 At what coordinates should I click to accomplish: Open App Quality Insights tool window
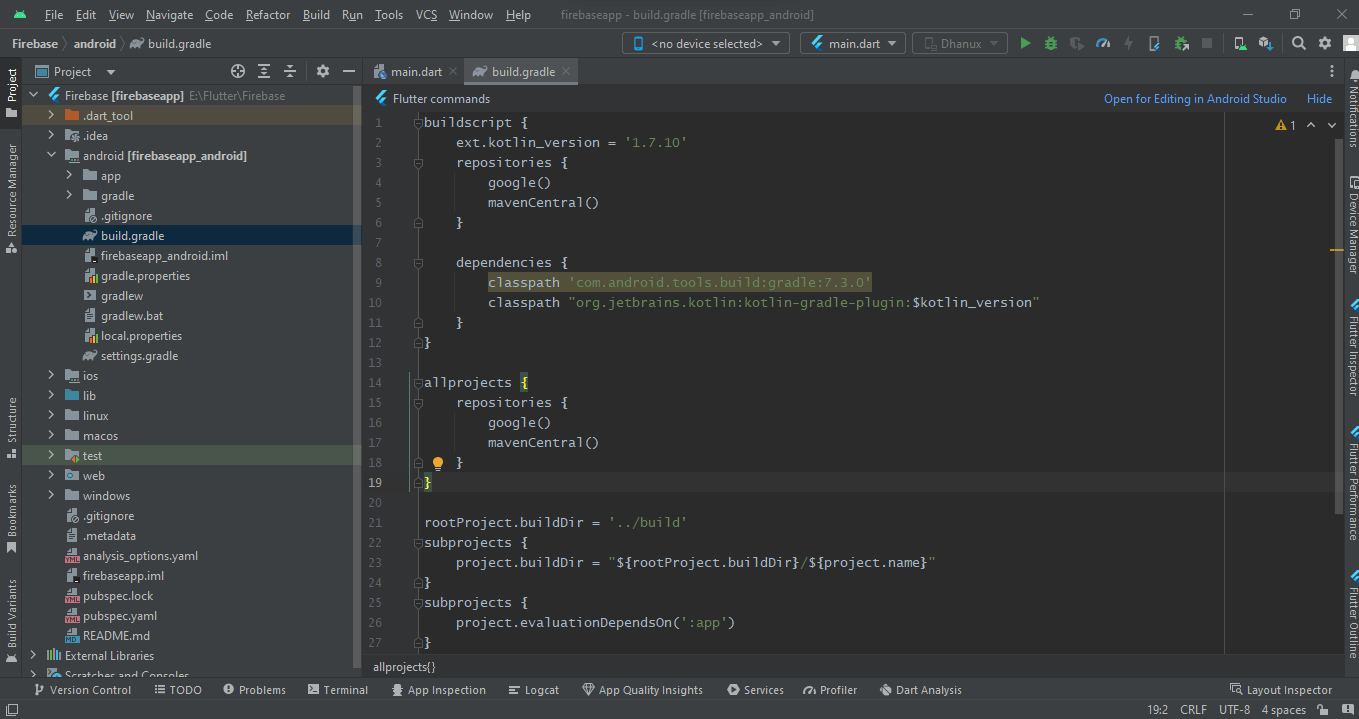pyautogui.click(x=642, y=690)
